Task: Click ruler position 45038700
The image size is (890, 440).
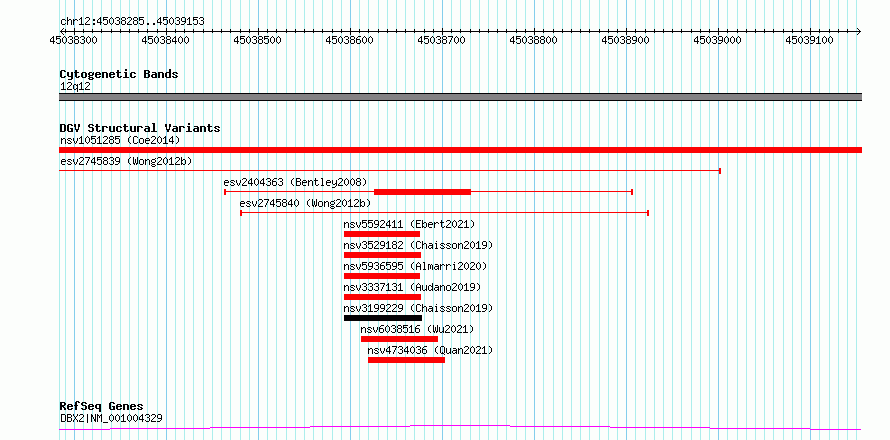Action: coord(442,40)
